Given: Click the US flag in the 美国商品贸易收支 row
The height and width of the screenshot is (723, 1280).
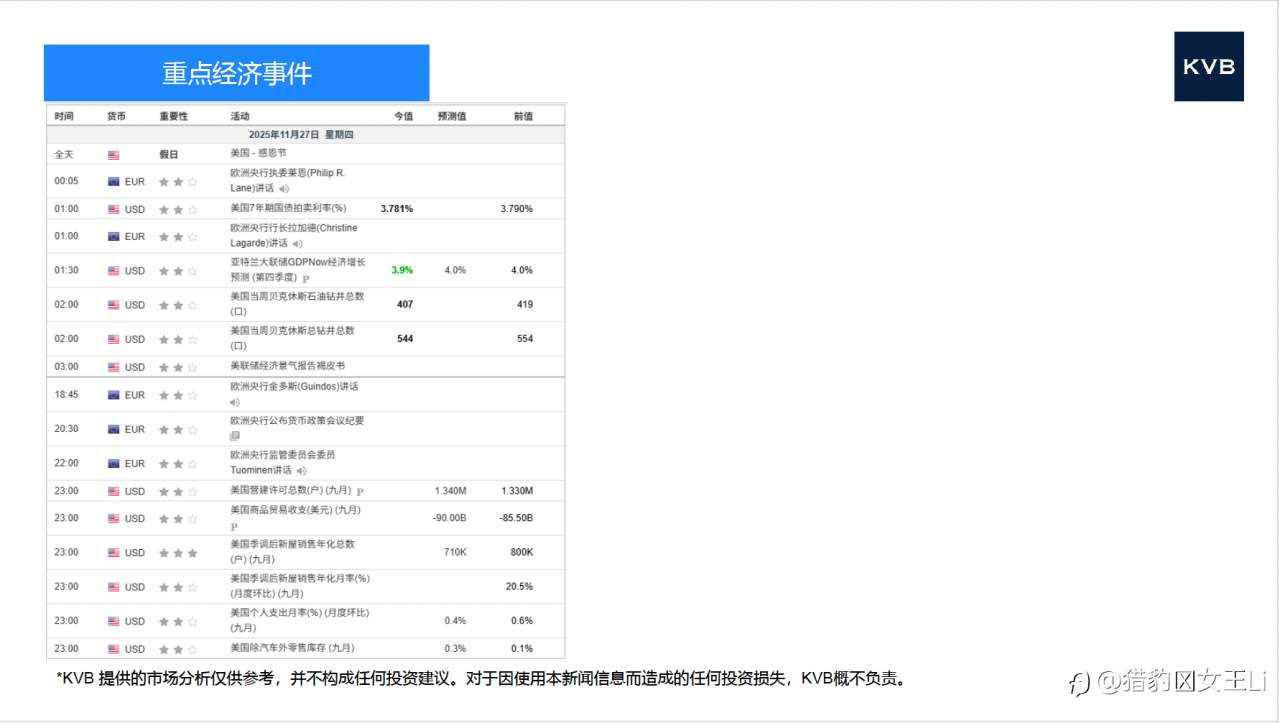Looking at the screenshot, I should [113, 518].
